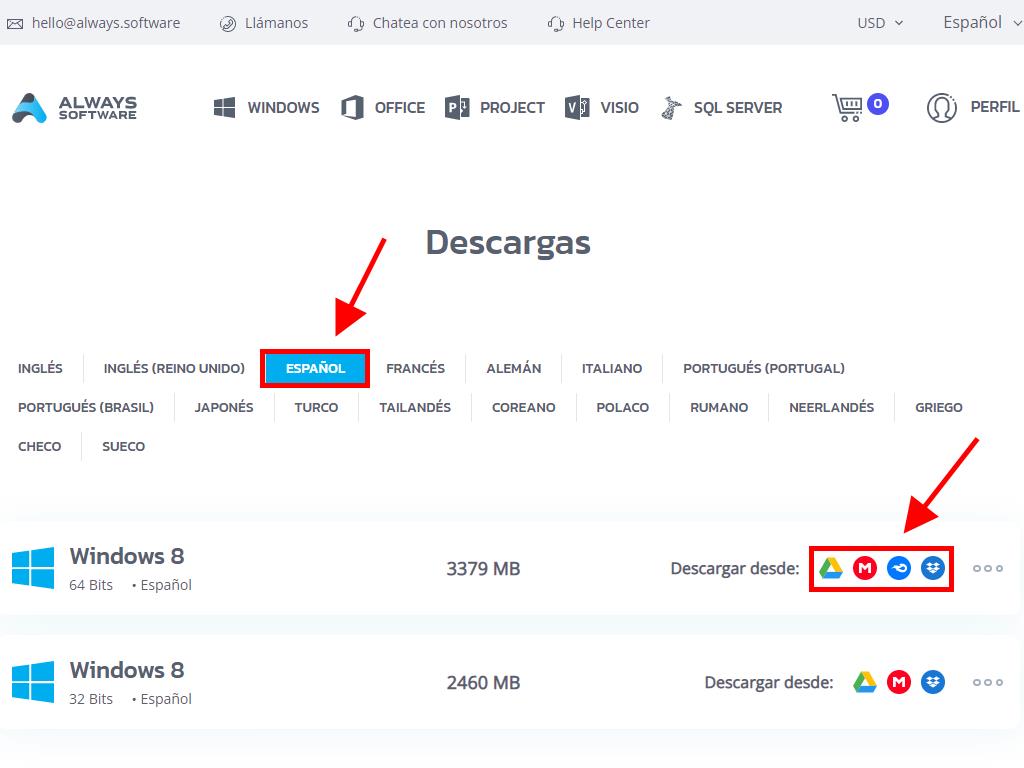Image resolution: width=1024 pixels, height=768 pixels.
Task: Select the PORTUGUÉS (BRASIL) tab
Action: [86, 408]
